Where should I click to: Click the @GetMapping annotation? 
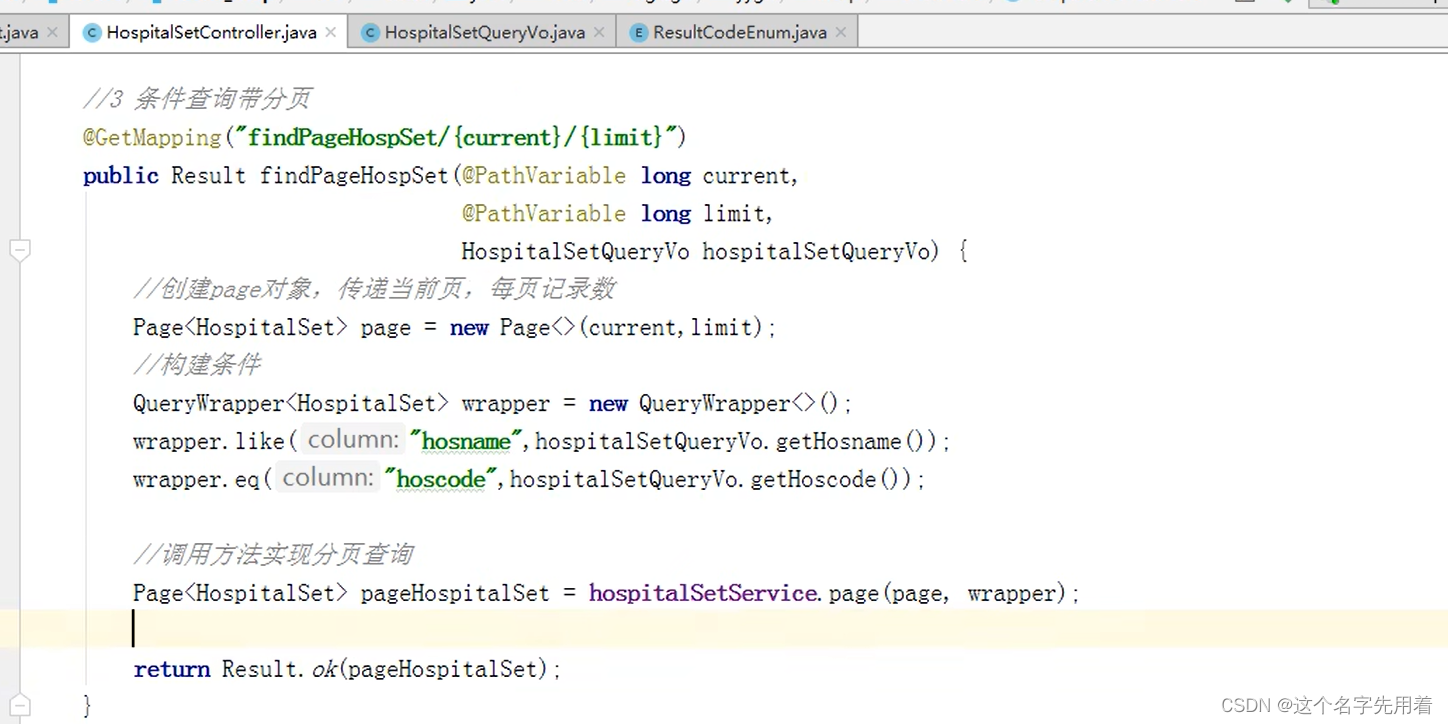pyautogui.click(x=152, y=137)
